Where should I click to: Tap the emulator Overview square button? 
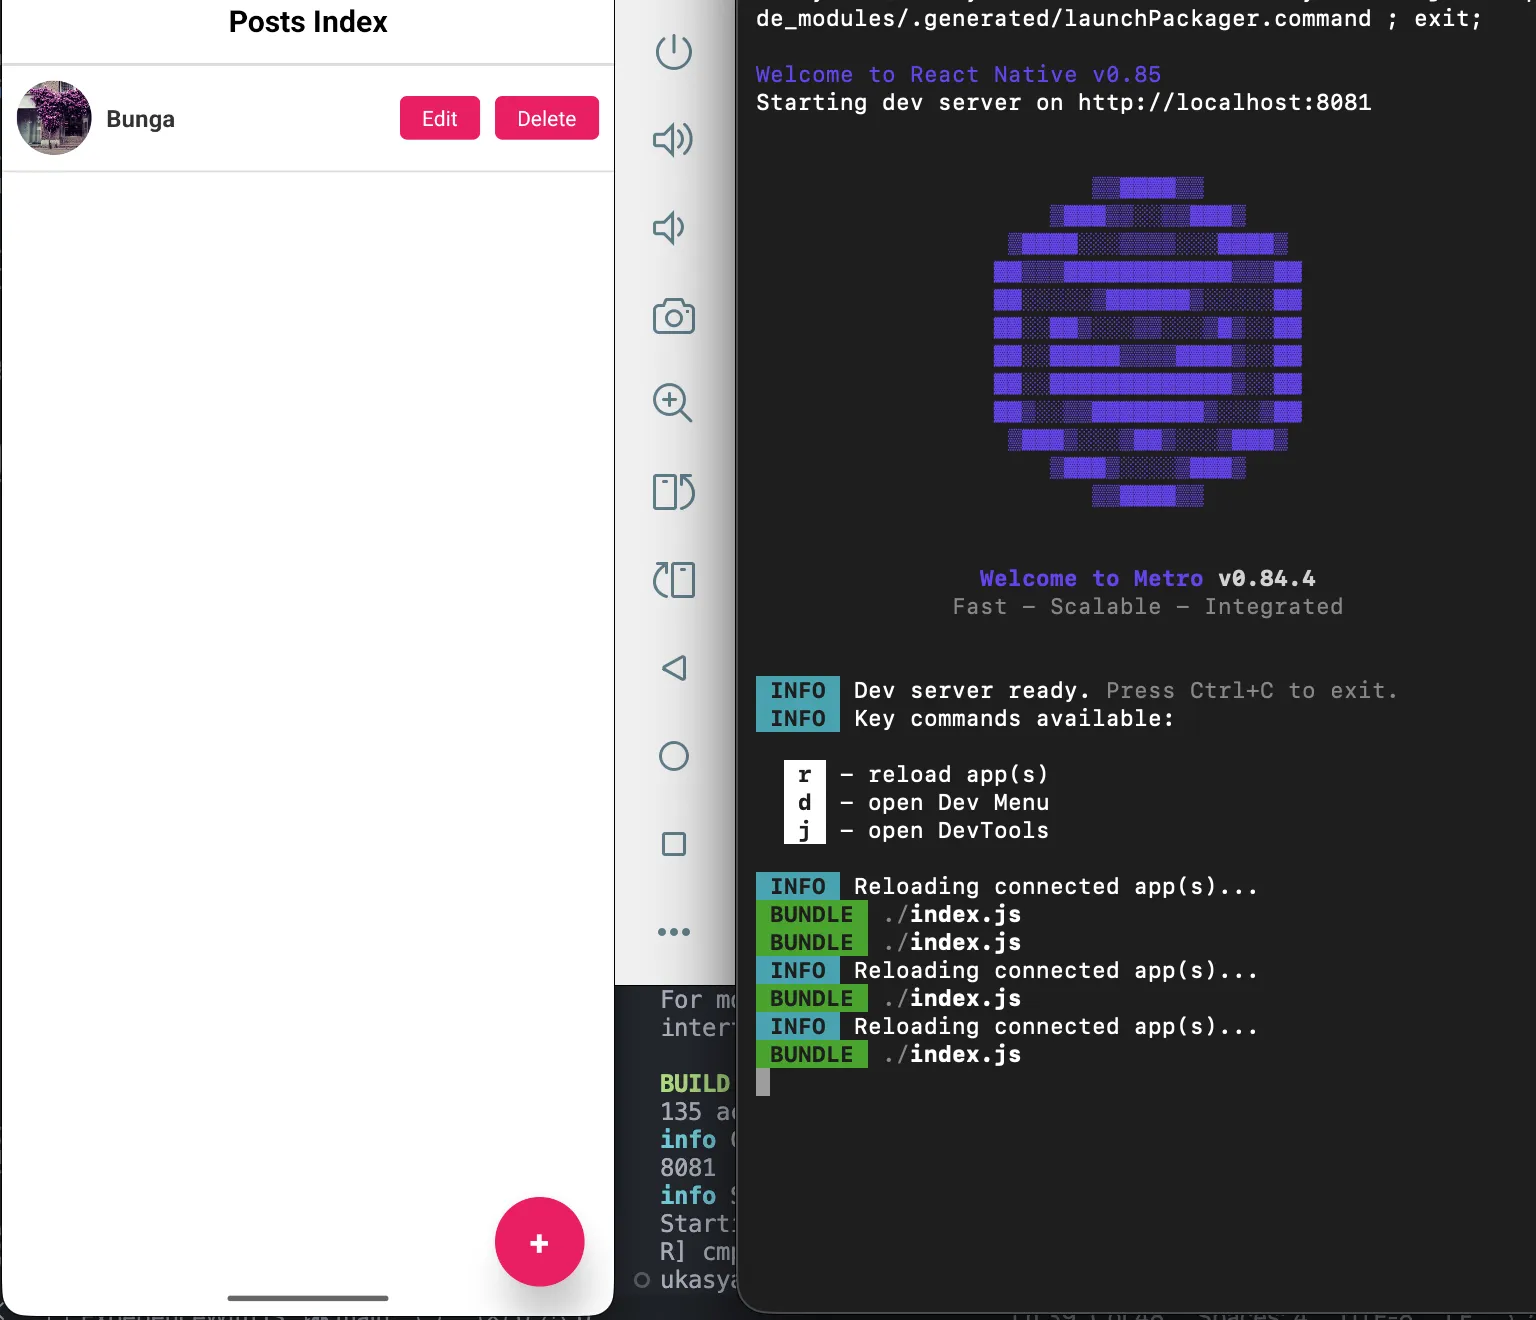(674, 844)
